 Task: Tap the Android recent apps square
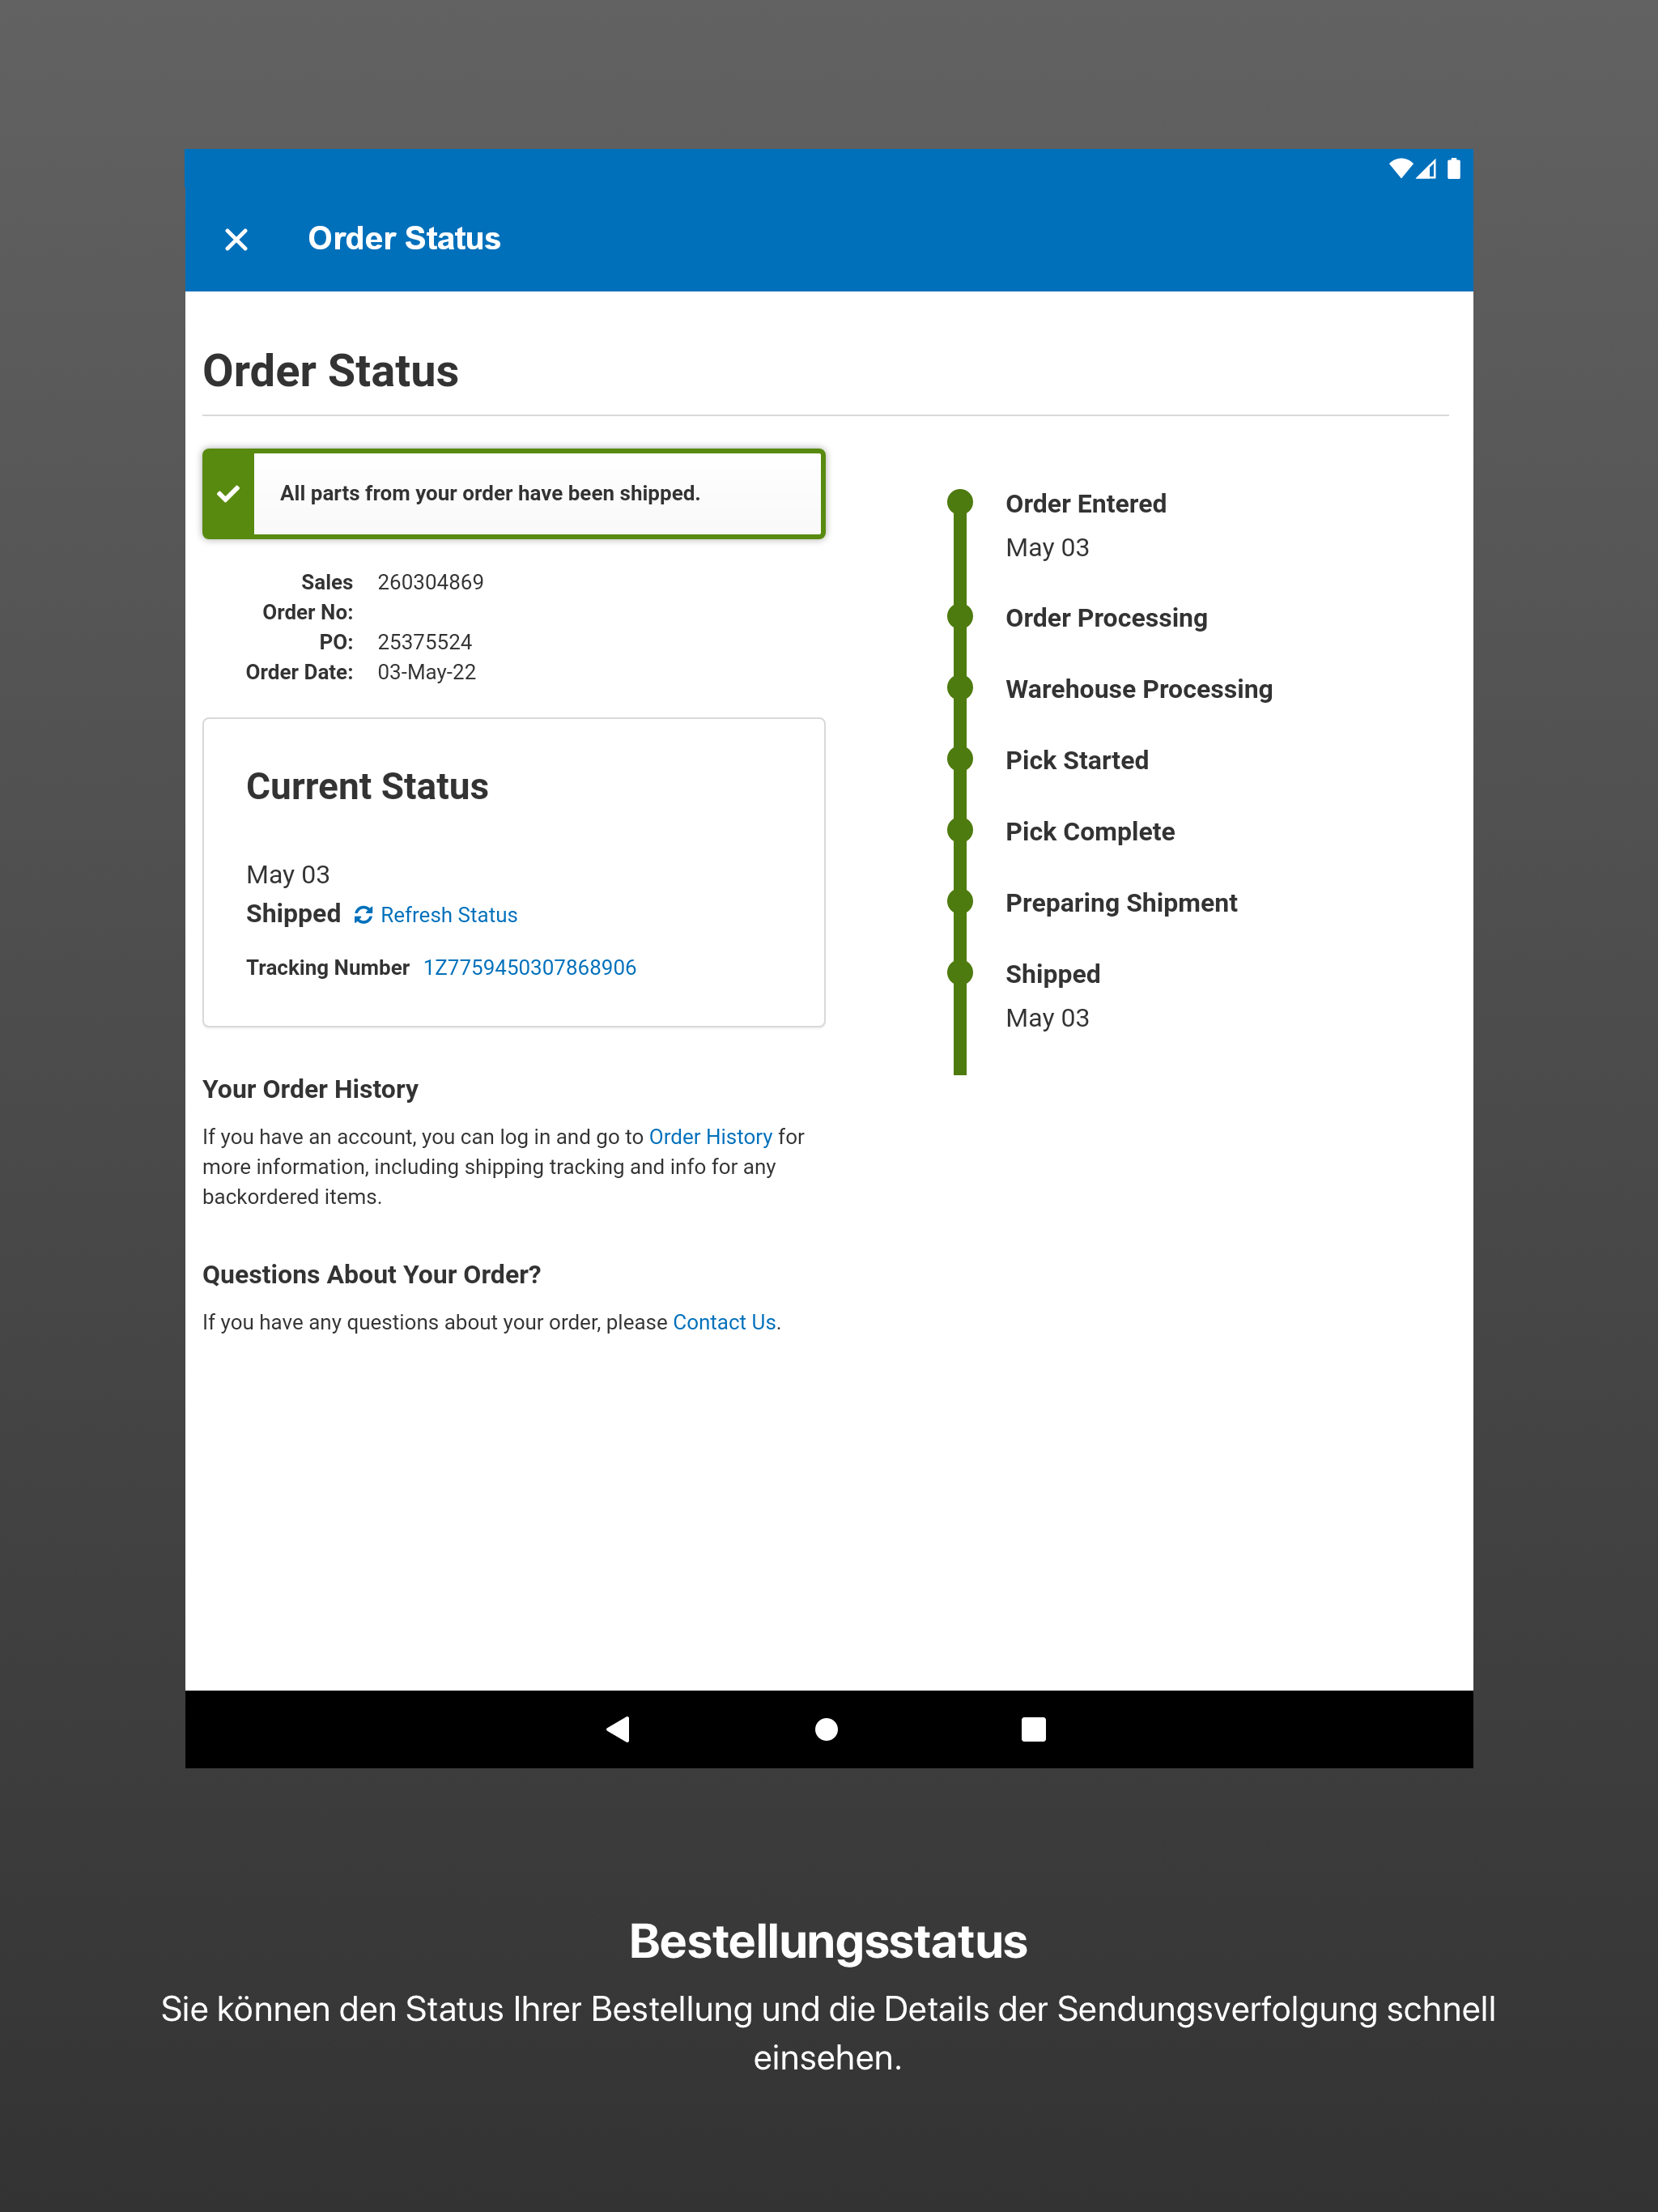(x=1034, y=1729)
